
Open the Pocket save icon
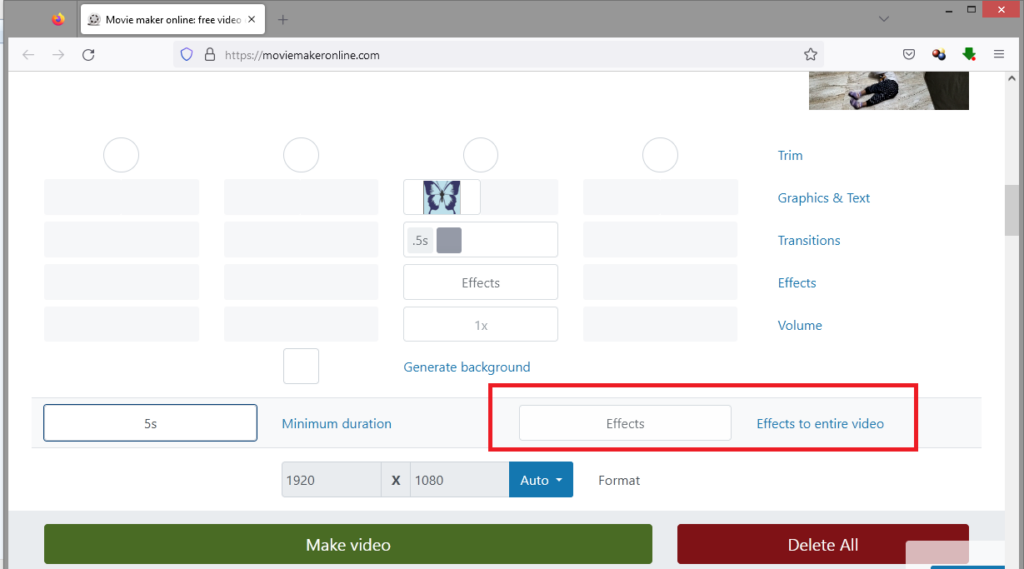coord(909,55)
